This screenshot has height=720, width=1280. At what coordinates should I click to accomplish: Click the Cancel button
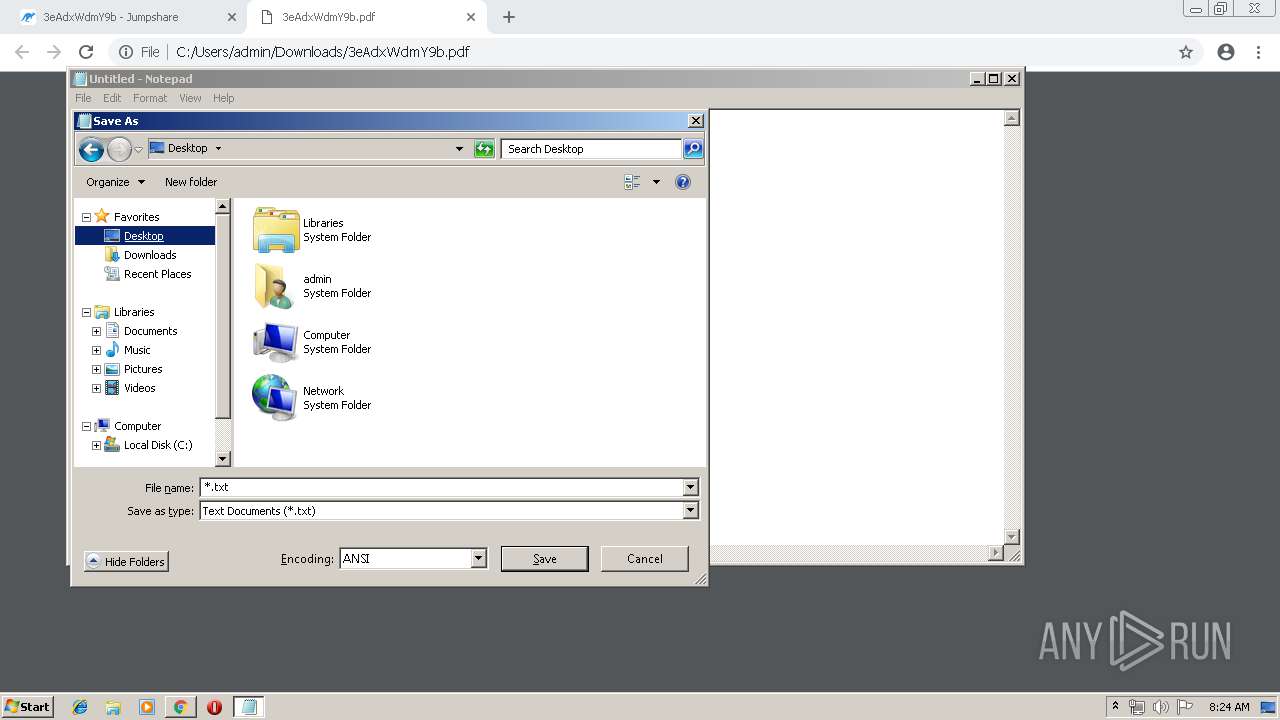pyautogui.click(x=645, y=559)
